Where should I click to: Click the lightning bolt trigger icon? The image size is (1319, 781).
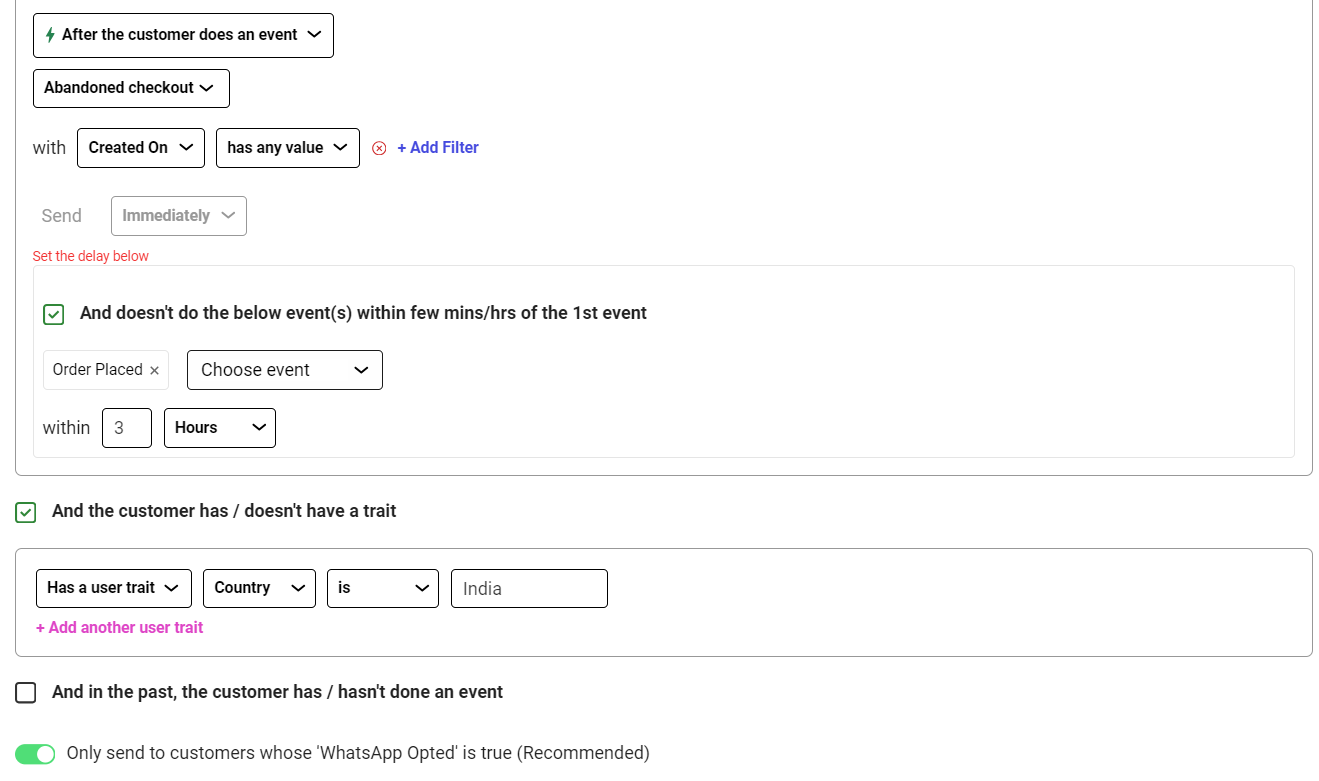point(48,35)
